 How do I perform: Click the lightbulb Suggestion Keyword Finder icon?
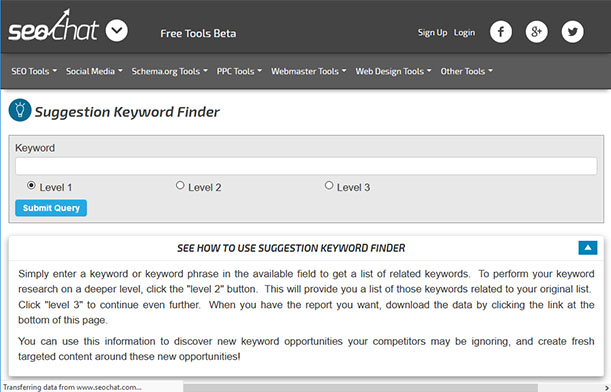point(20,110)
